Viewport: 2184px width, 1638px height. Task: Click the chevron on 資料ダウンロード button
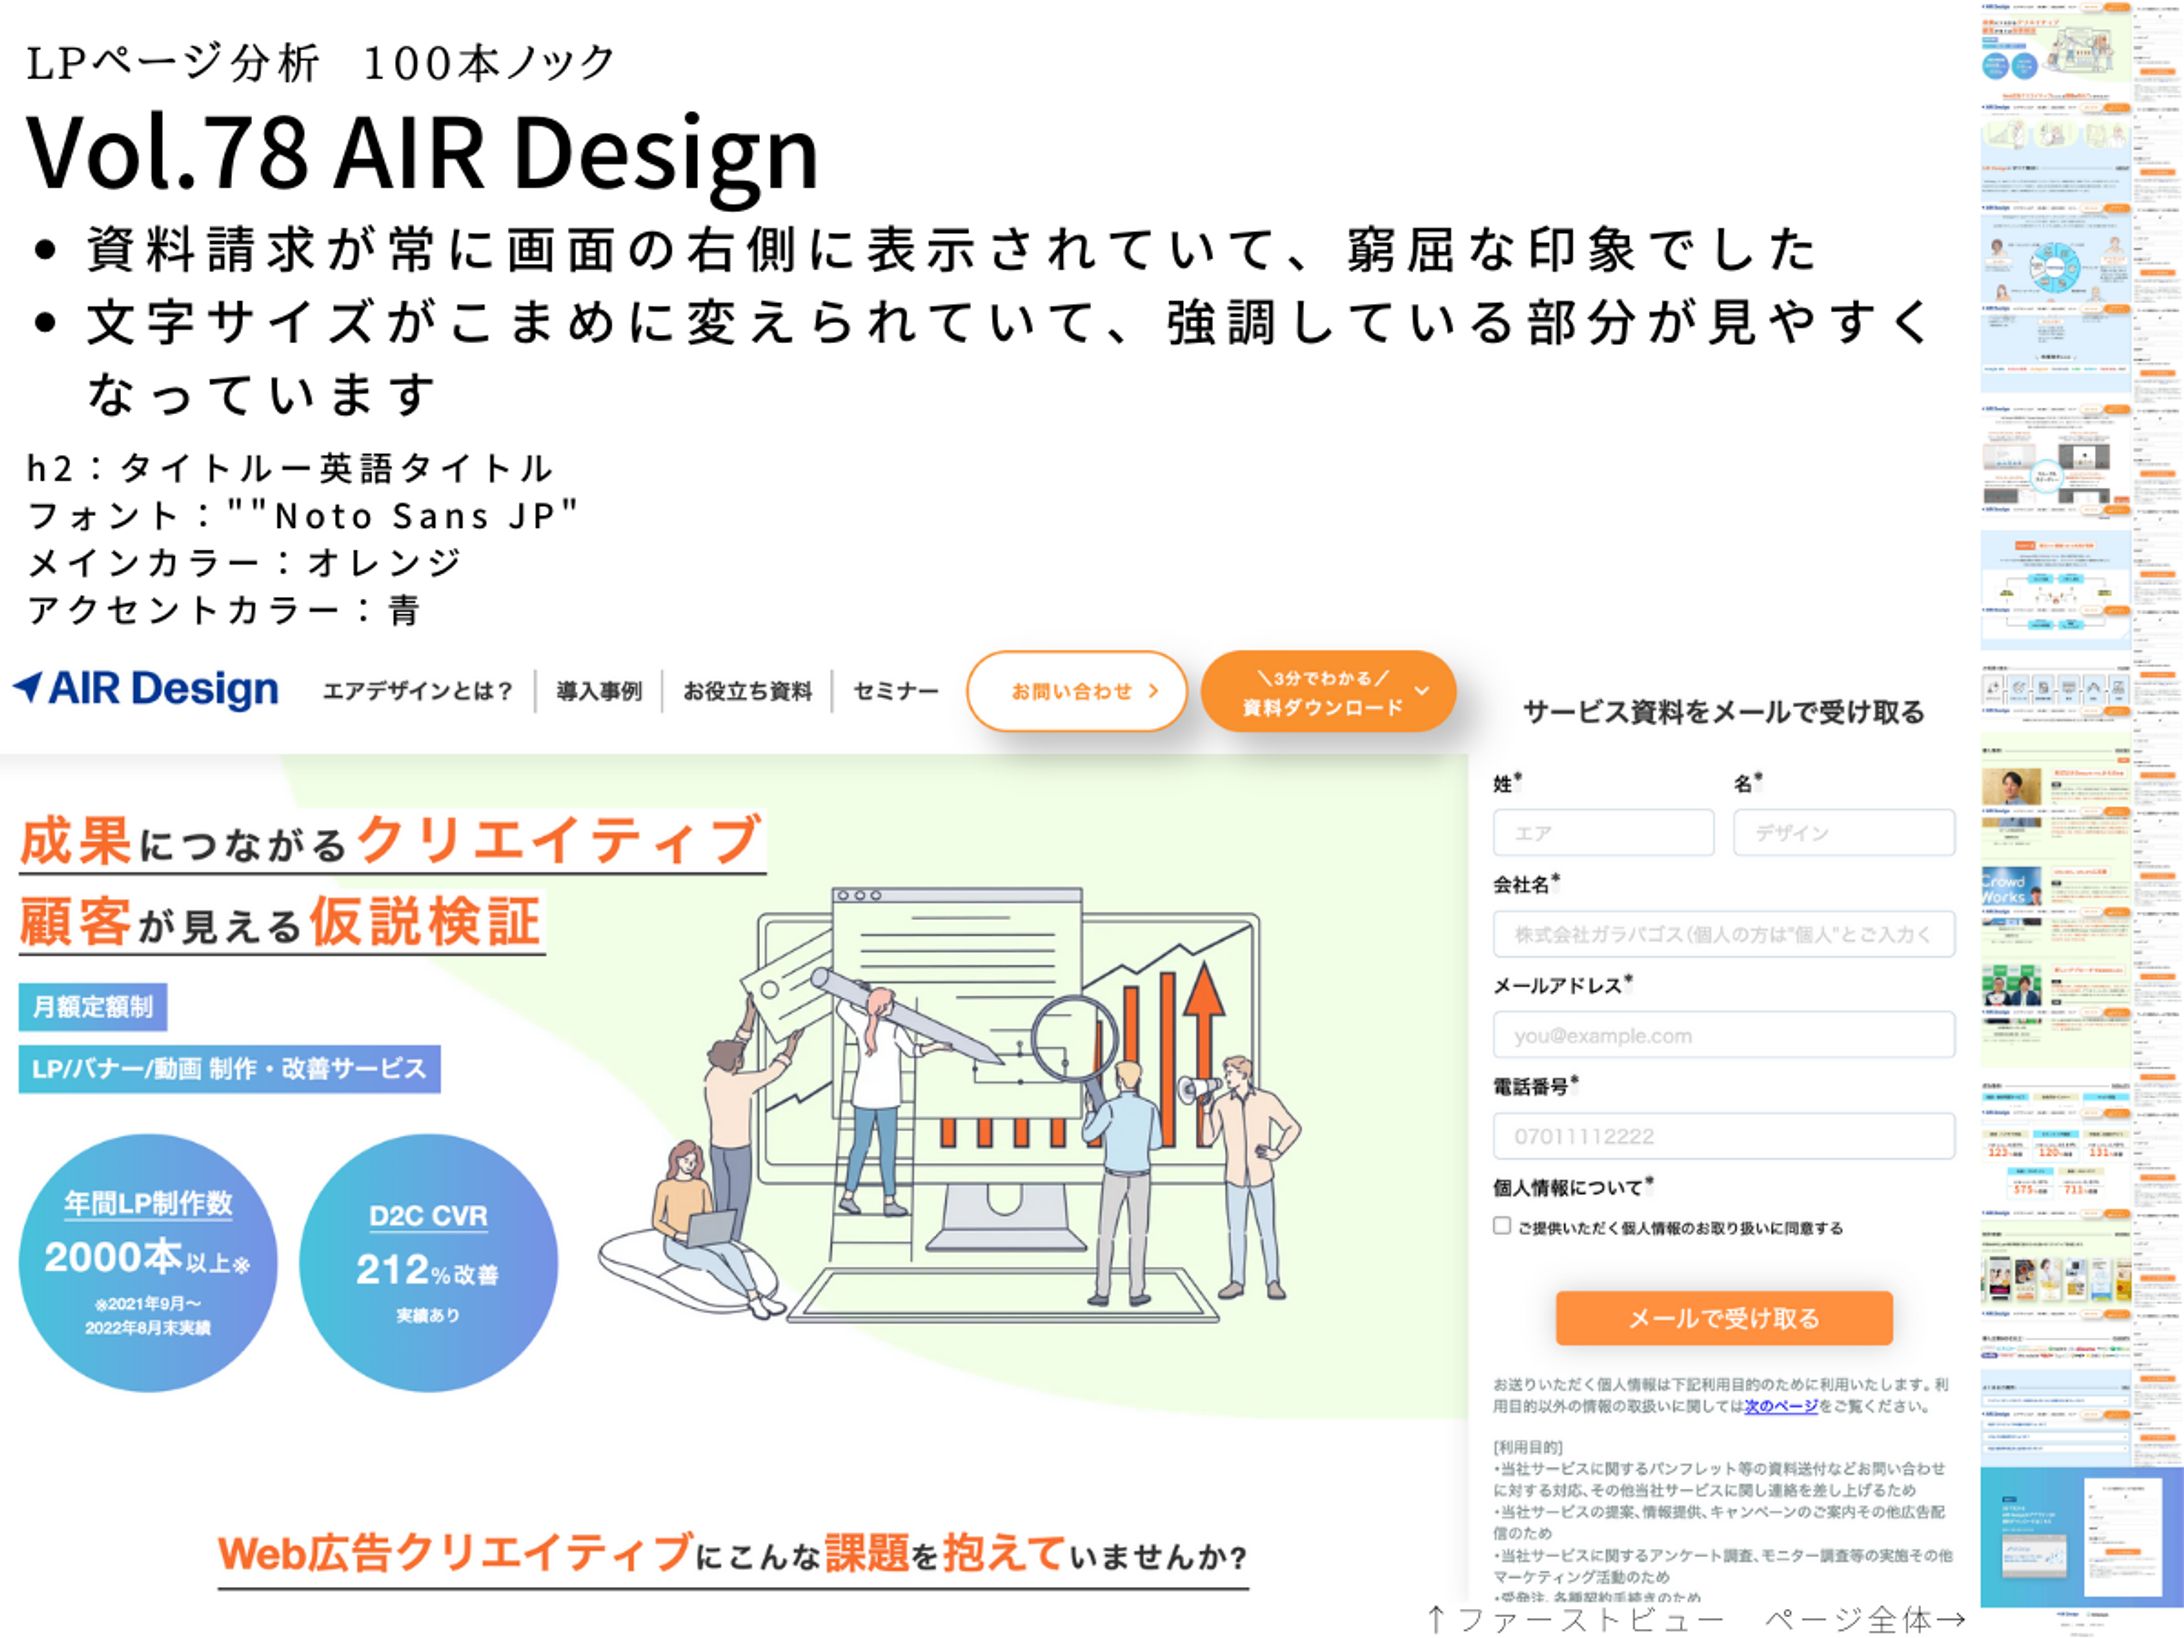click(x=1422, y=691)
